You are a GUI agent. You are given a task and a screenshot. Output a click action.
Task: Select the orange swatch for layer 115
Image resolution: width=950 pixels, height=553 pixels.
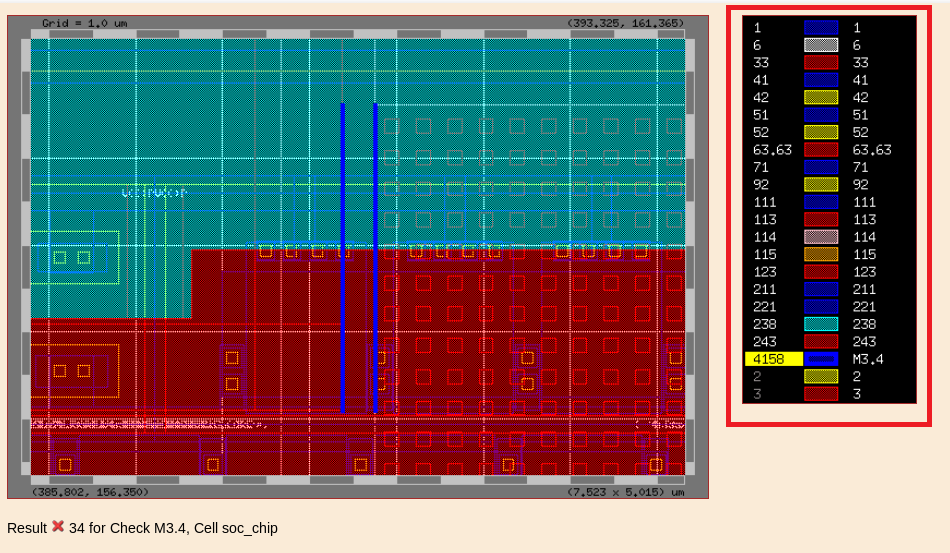tap(821, 255)
